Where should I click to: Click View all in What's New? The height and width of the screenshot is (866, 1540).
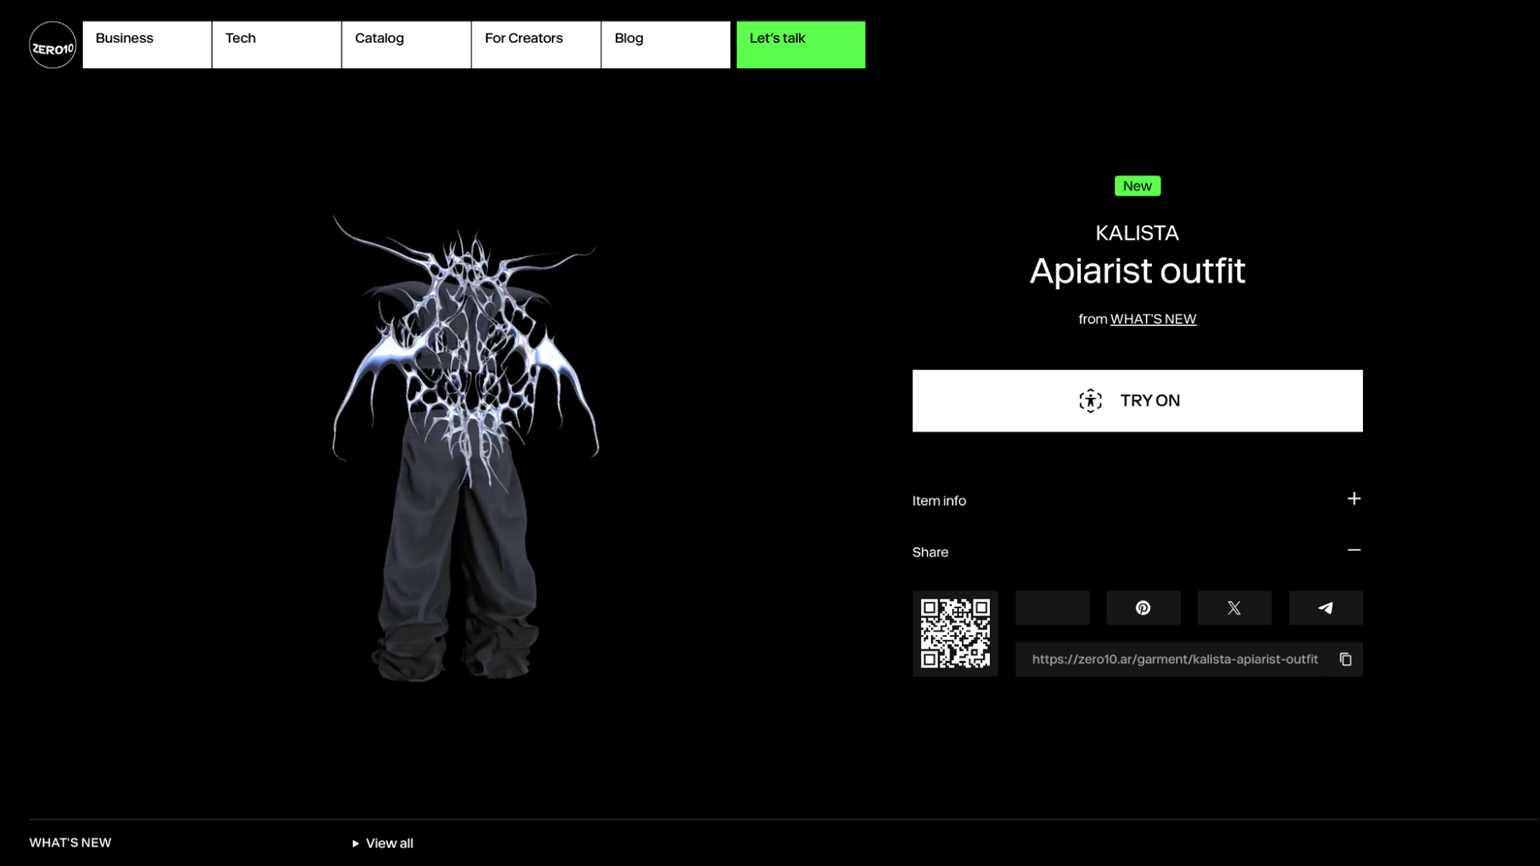tap(383, 843)
